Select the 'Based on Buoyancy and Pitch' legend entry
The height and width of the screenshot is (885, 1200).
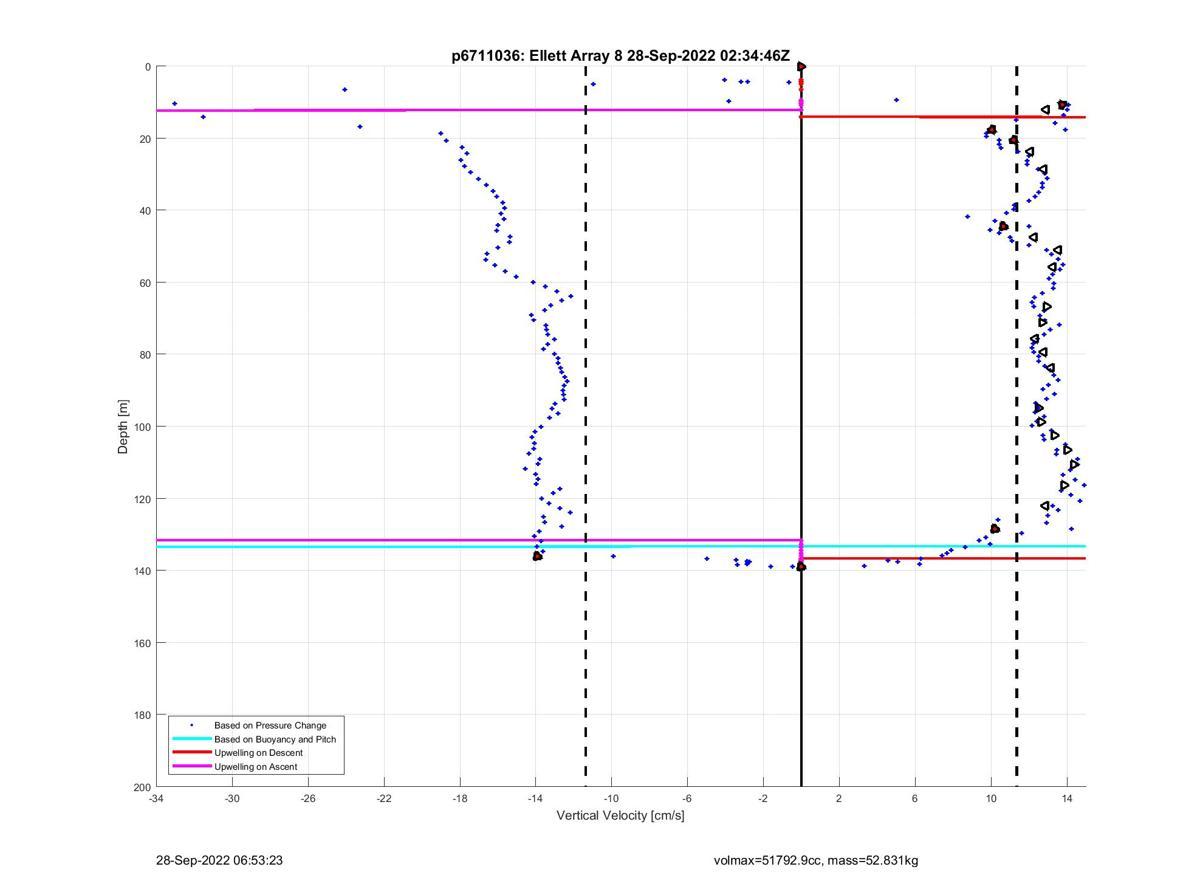point(275,739)
